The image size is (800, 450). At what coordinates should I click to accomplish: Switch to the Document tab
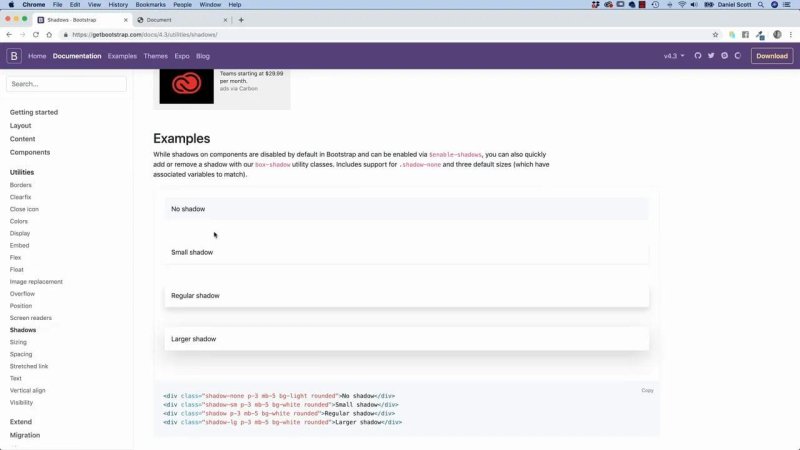coord(182,20)
